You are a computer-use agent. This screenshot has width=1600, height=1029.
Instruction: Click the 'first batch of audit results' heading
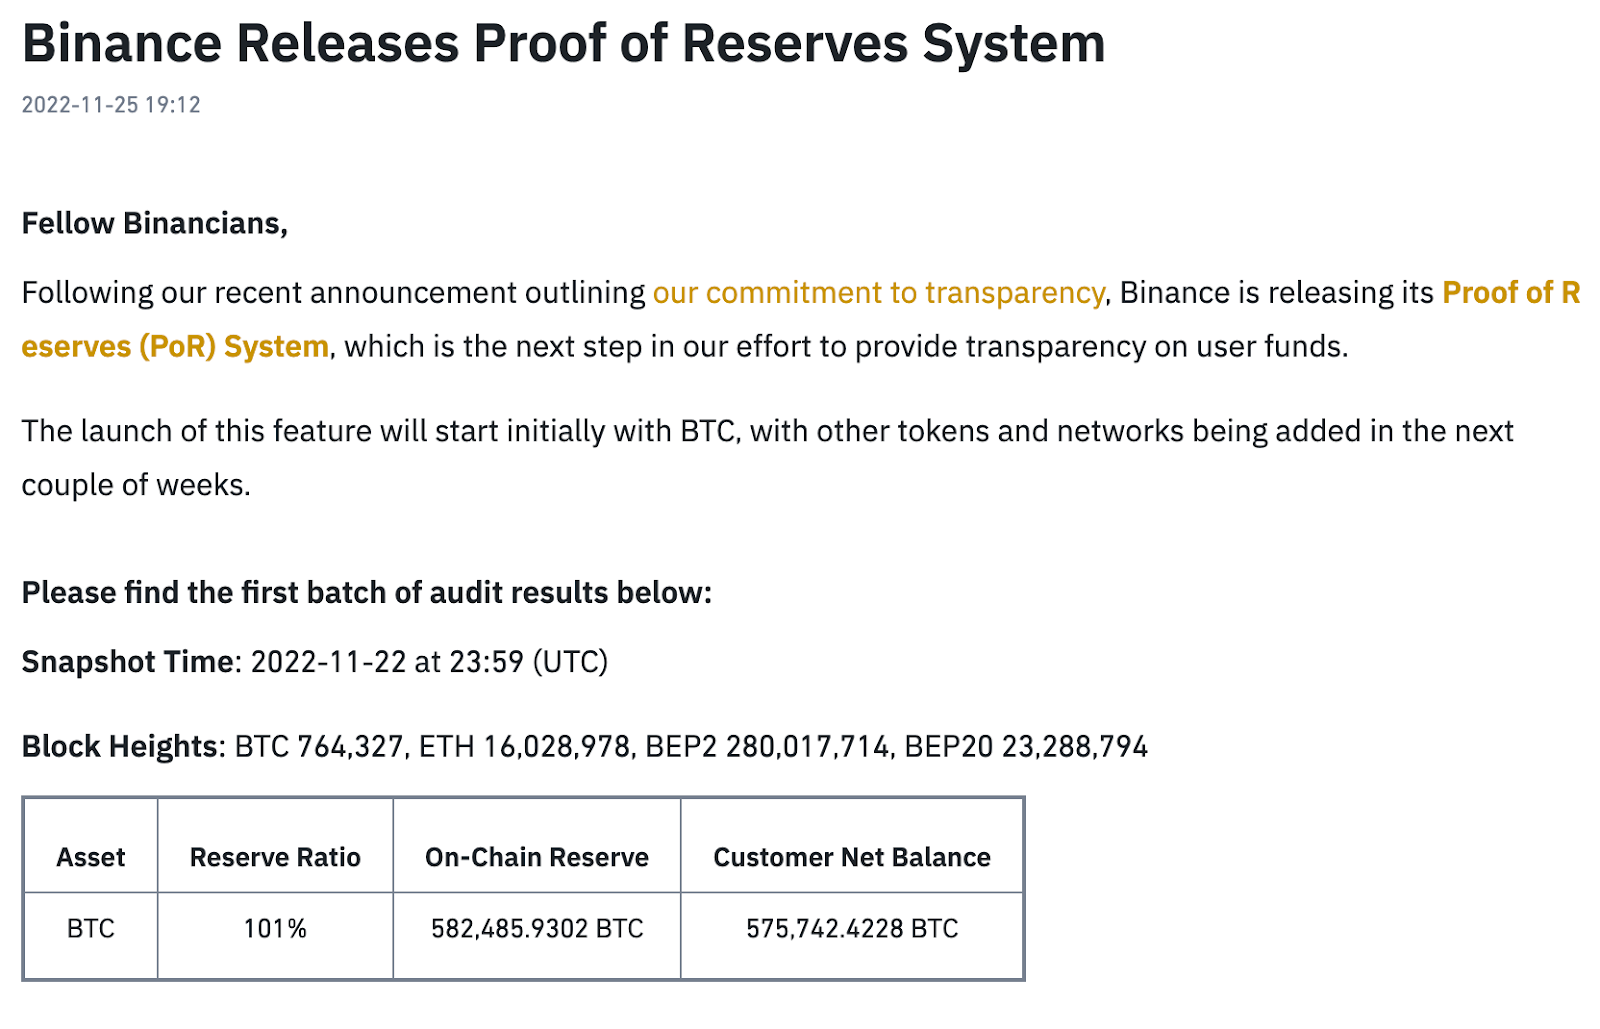coord(367,593)
